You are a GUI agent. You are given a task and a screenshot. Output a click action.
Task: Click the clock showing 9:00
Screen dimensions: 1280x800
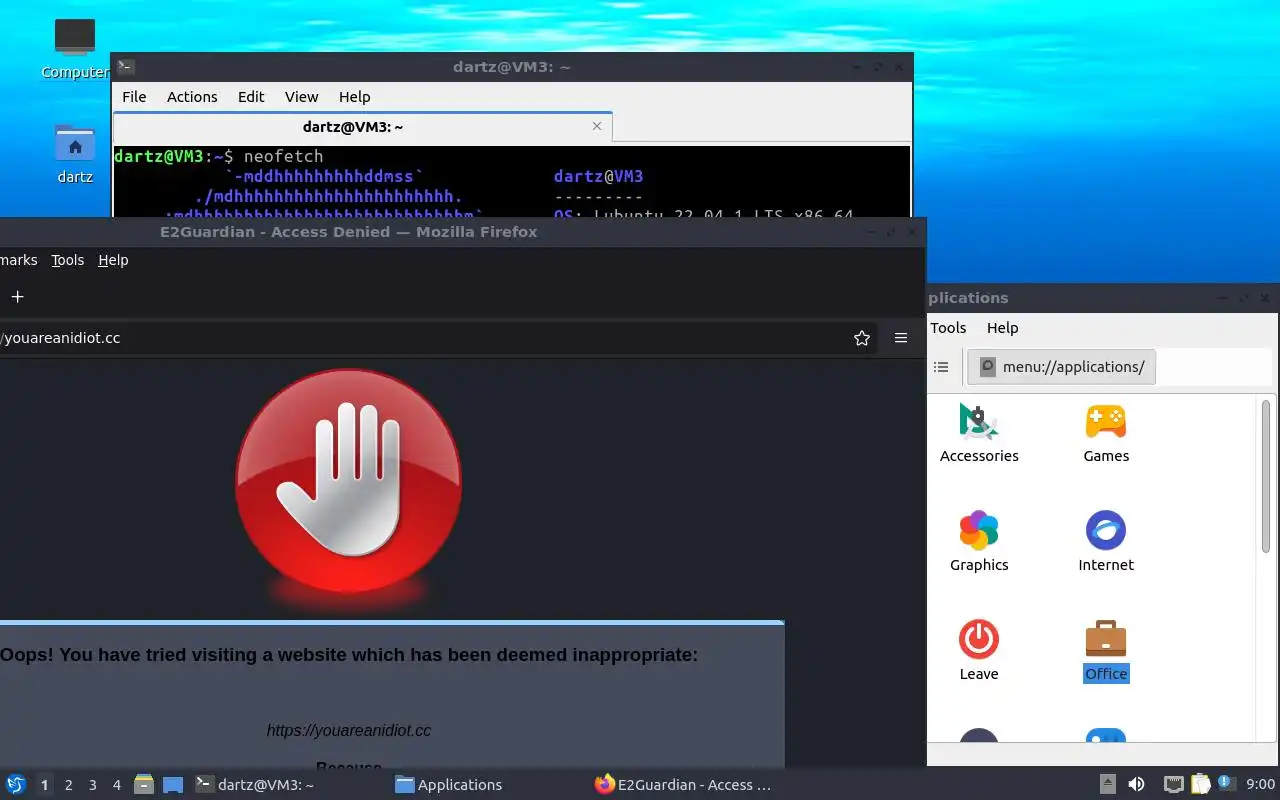(x=1260, y=785)
